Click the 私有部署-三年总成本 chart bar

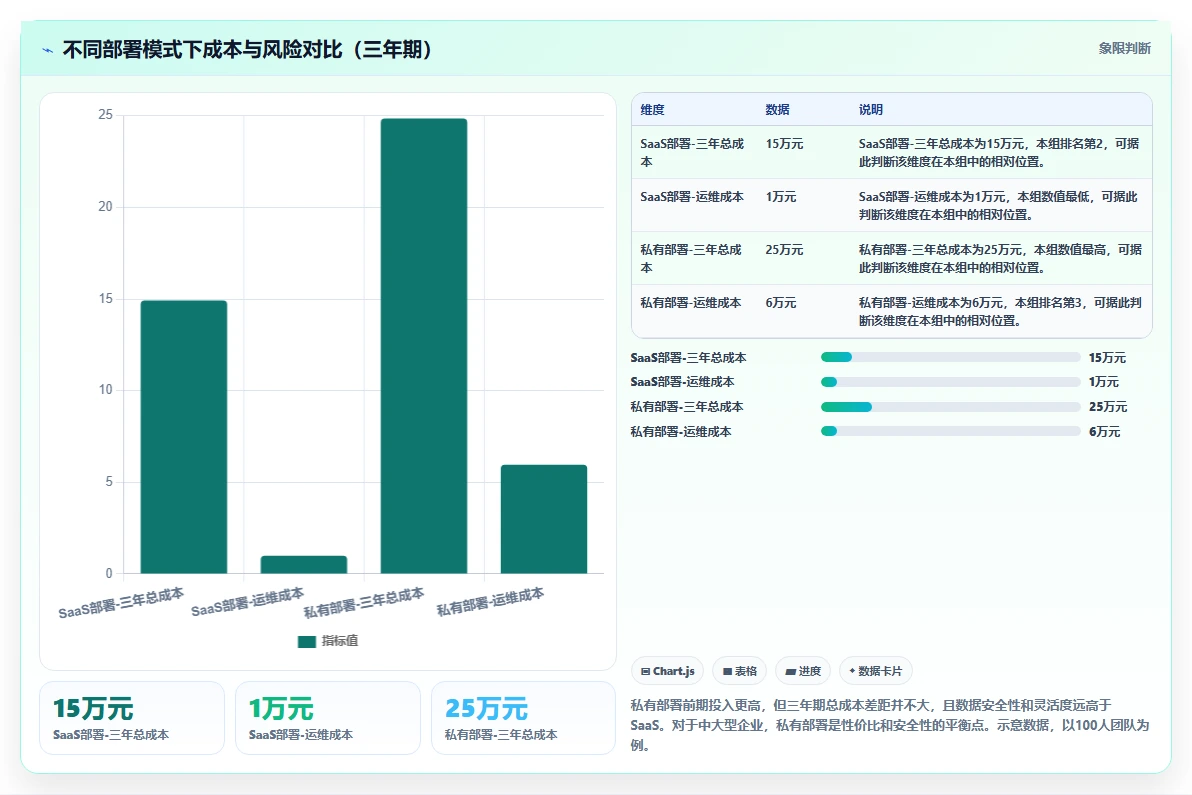(x=424, y=346)
